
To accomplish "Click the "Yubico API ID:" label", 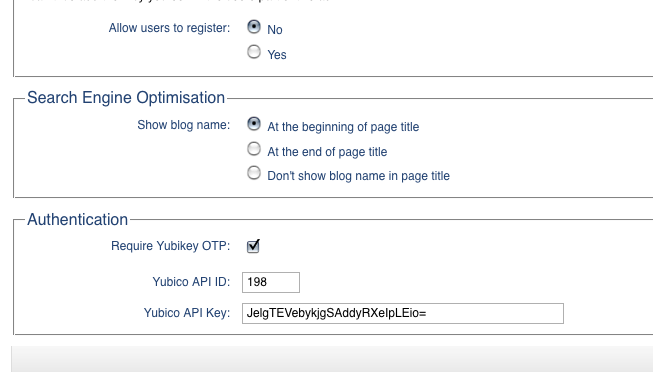I will click(x=191, y=282).
